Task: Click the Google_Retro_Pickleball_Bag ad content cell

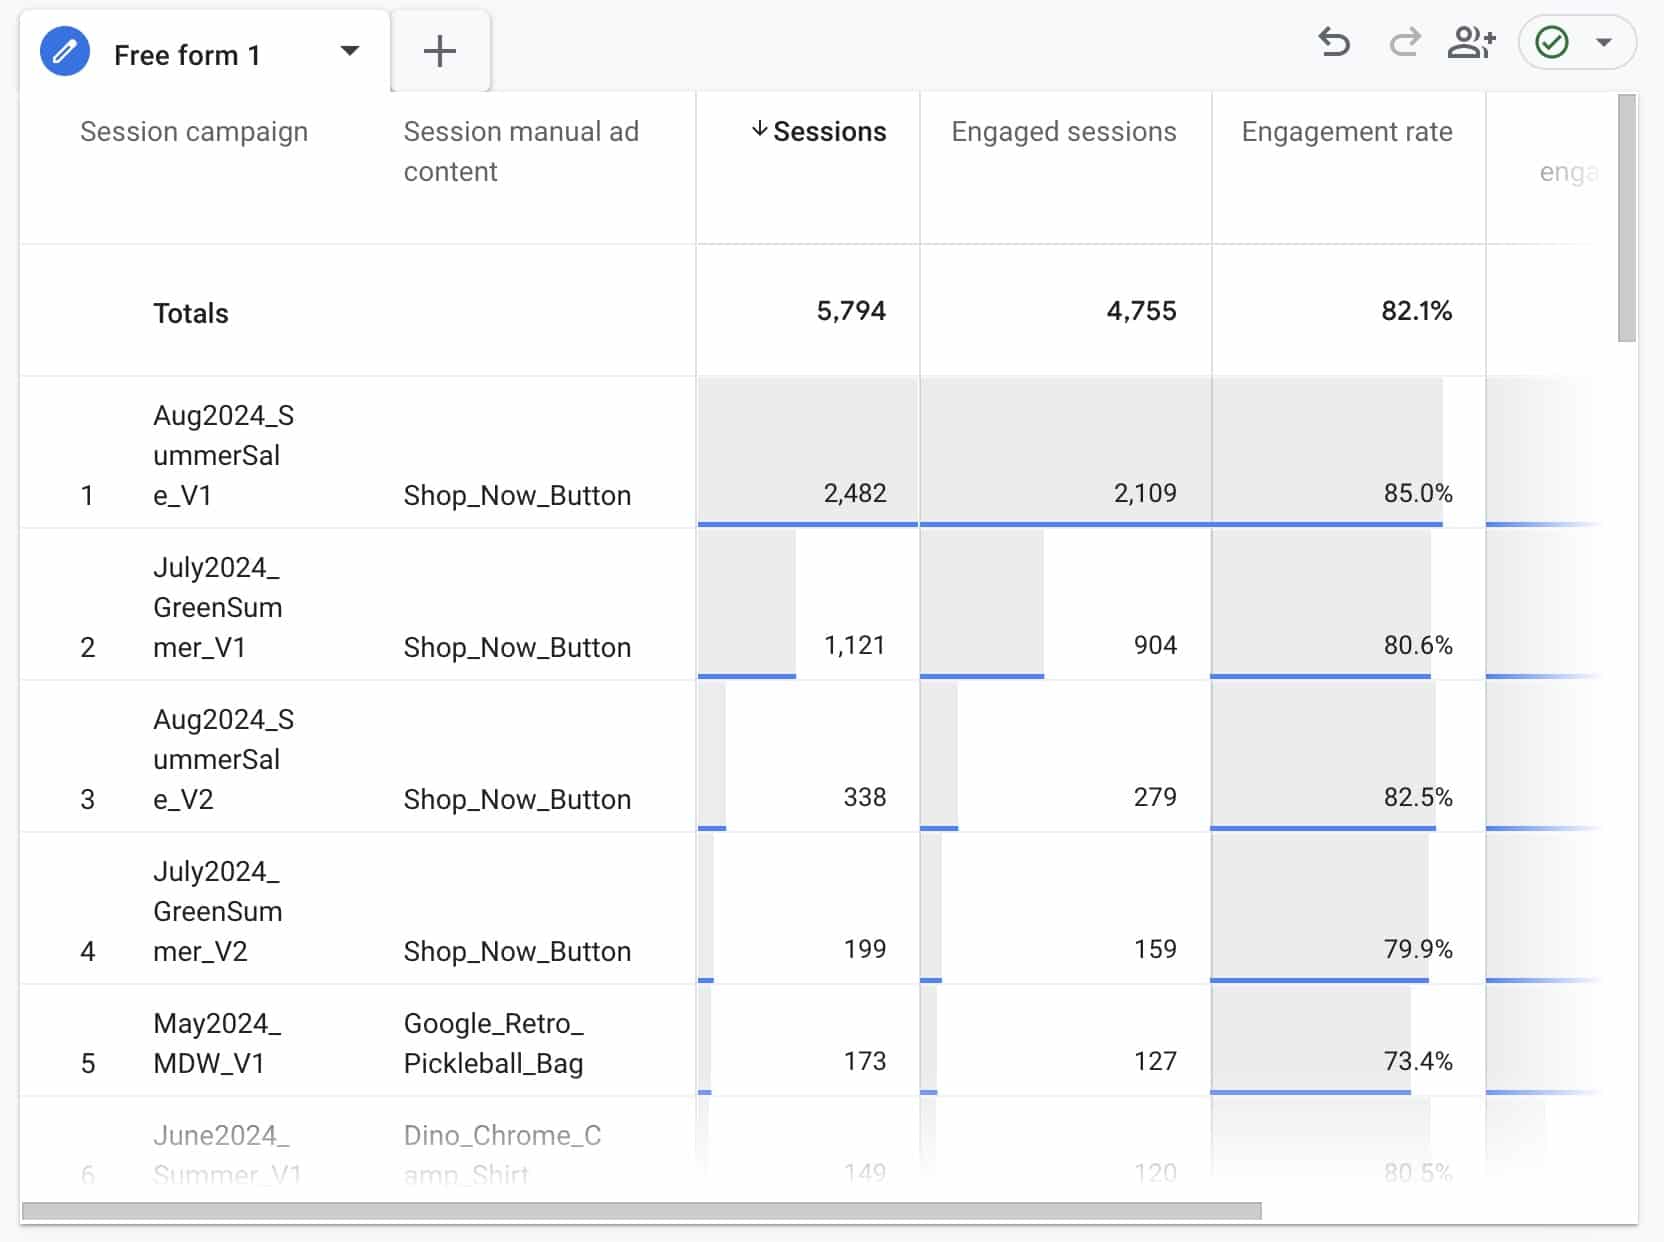Action: 493,1043
